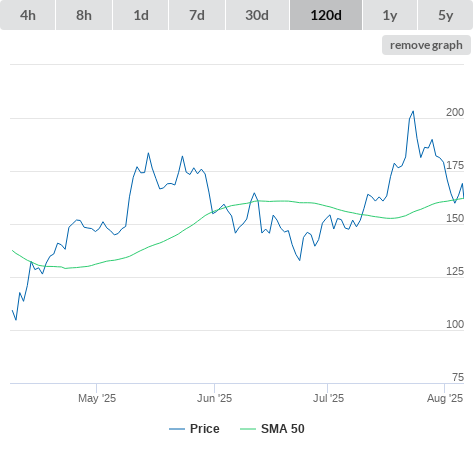Image resolution: width=474 pixels, height=455 pixels.
Task: Select the 4h time range tab
Action: [x=28, y=15]
